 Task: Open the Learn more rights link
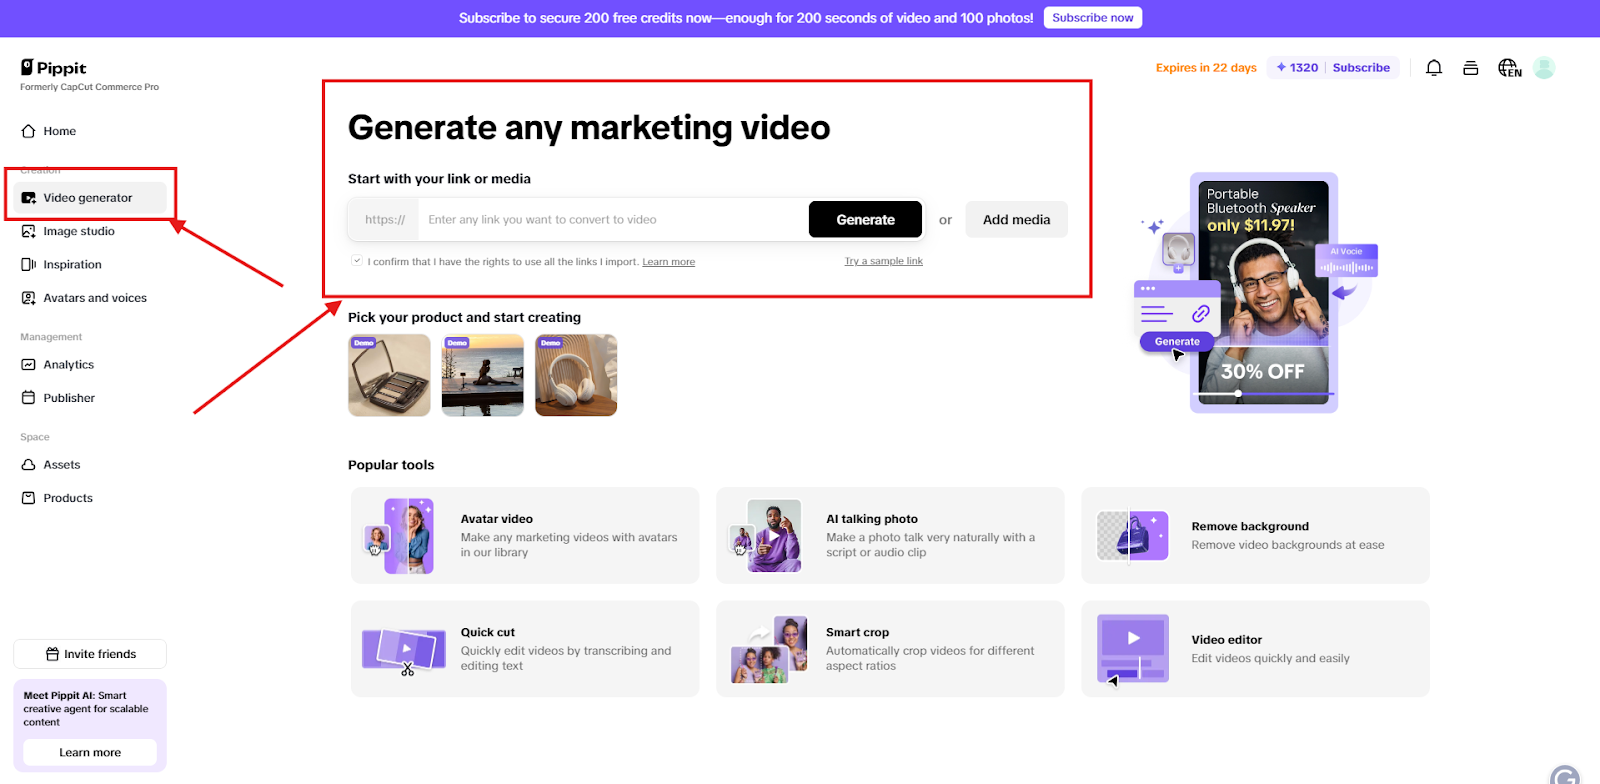pyautogui.click(x=668, y=262)
